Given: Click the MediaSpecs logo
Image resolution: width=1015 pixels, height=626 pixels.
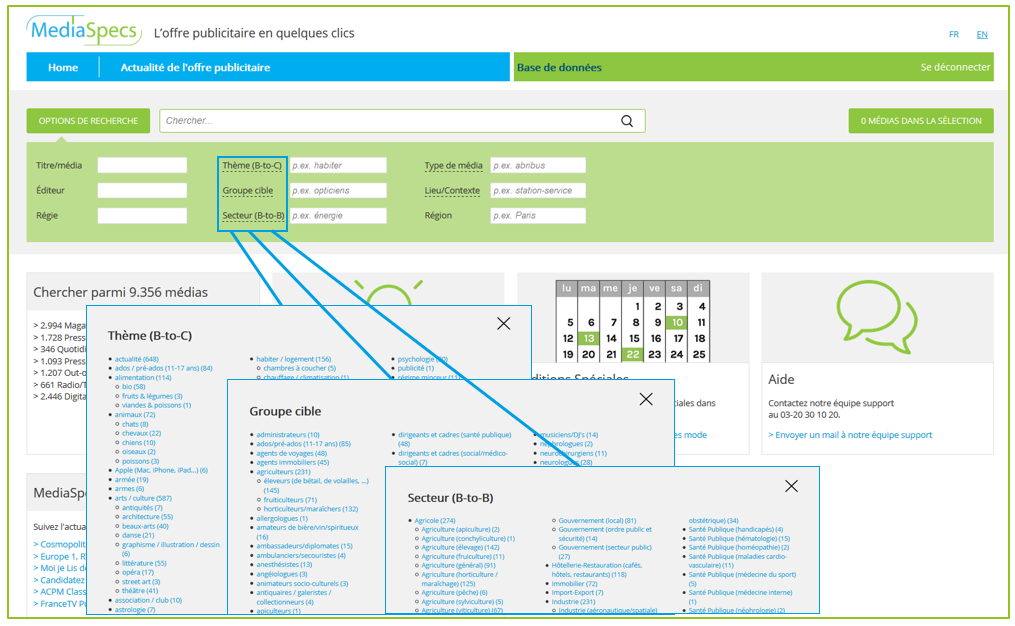Looking at the screenshot, I should (84, 31).
